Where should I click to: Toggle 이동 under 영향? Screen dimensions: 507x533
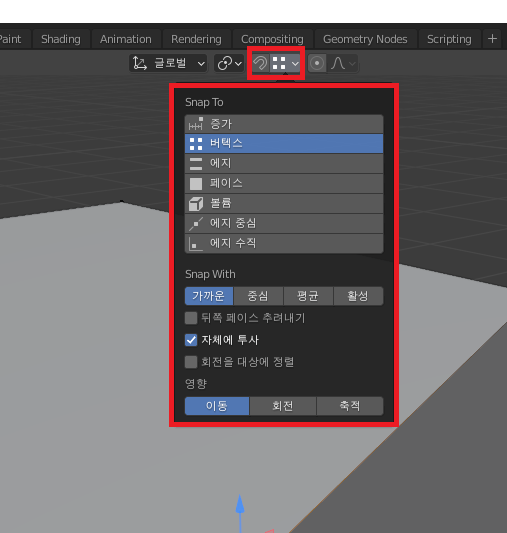[x=217, y=406]
